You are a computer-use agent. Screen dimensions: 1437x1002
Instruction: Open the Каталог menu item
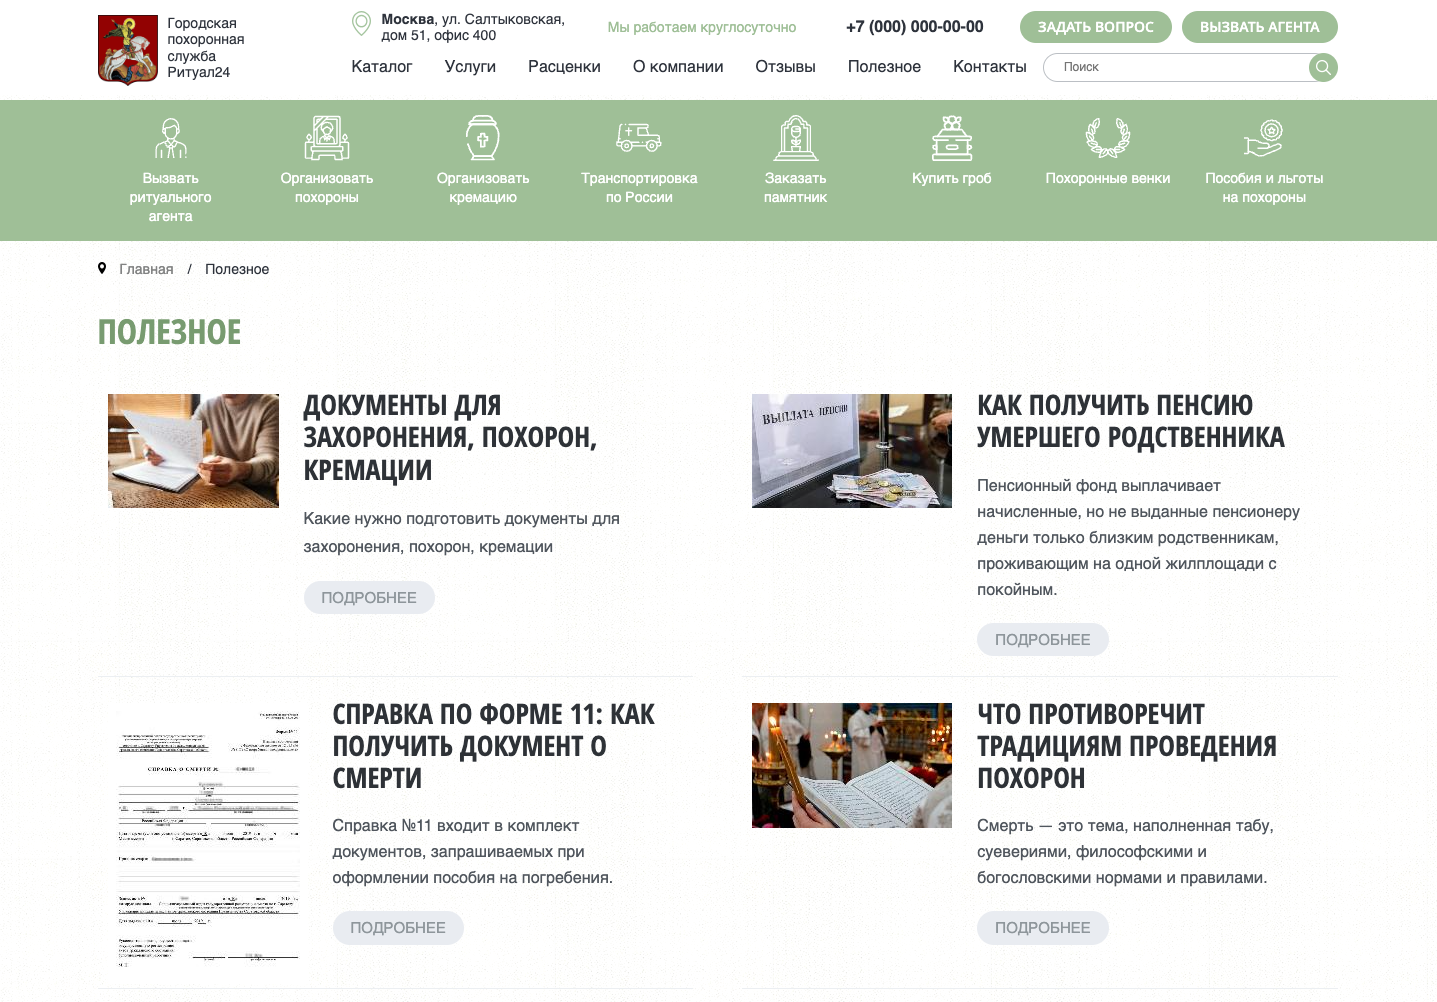point(382,67)
